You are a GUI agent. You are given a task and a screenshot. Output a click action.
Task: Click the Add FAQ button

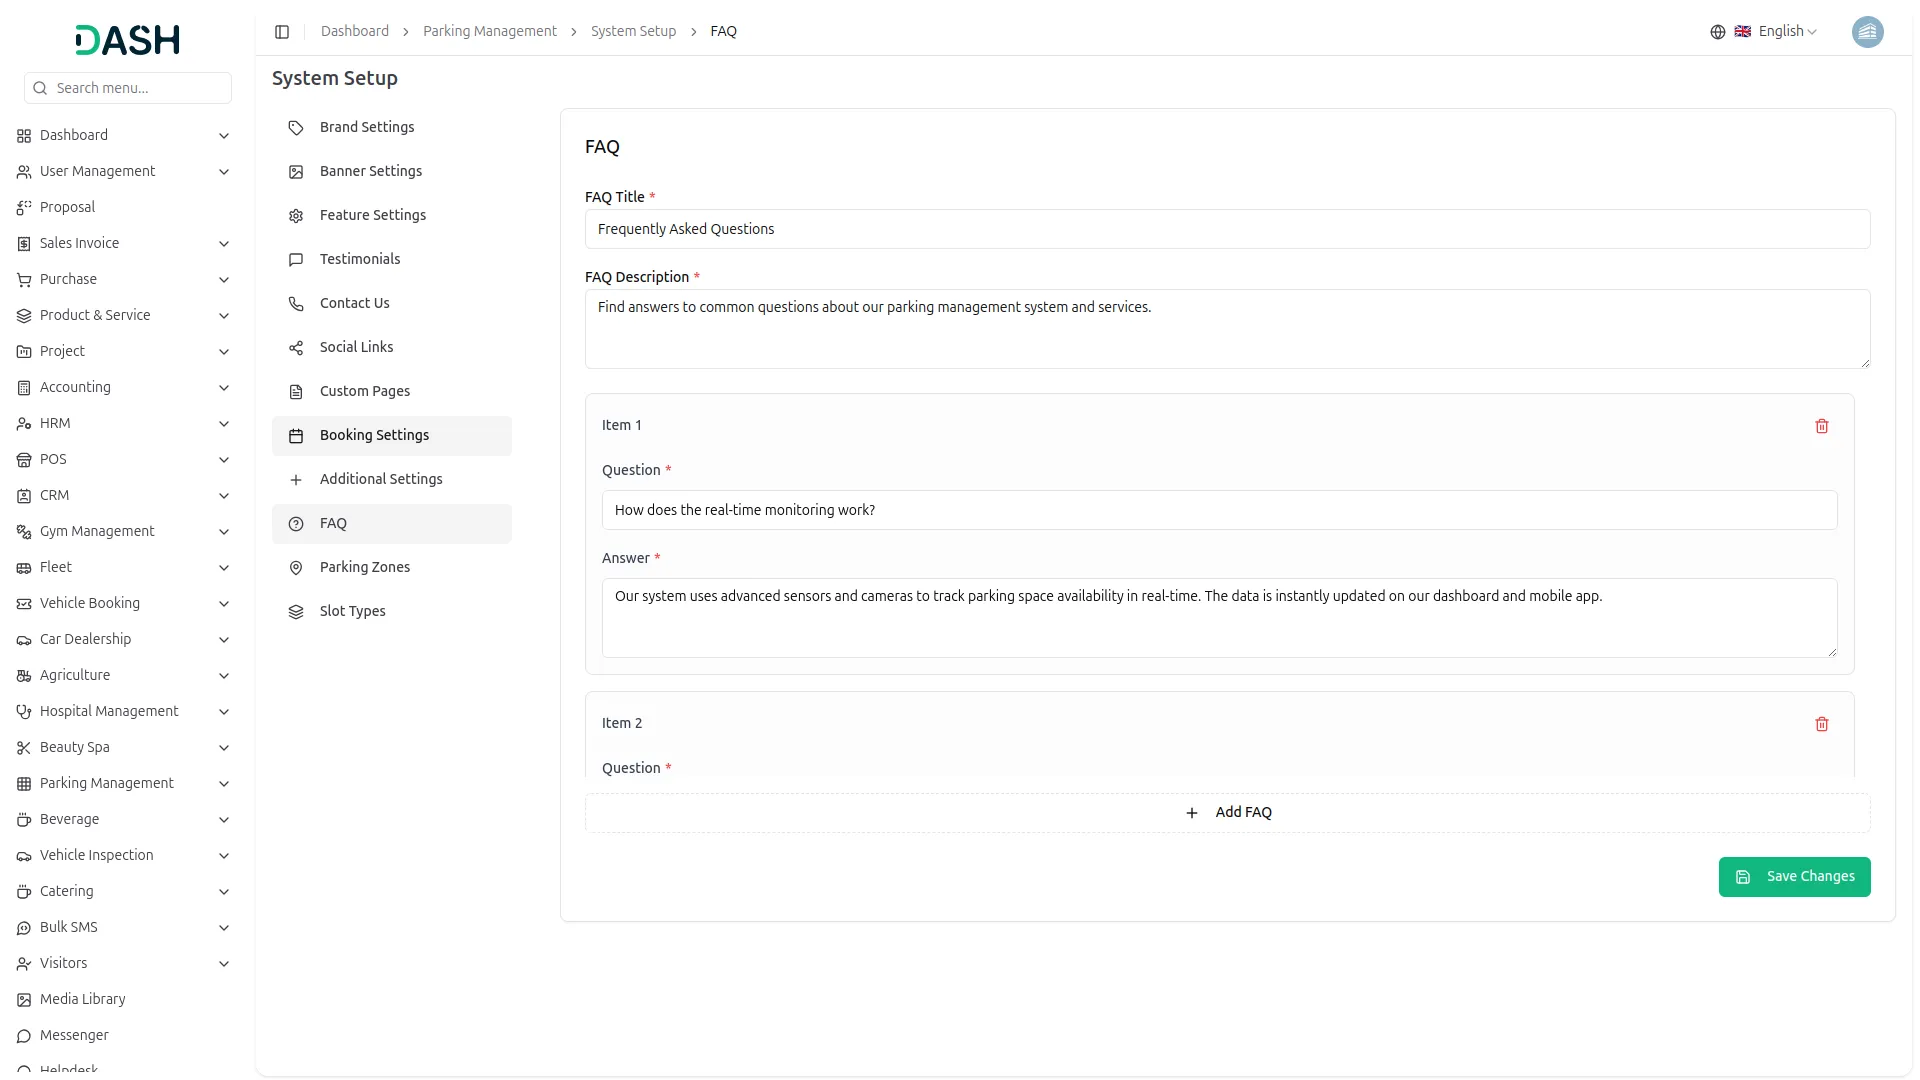1227,813
